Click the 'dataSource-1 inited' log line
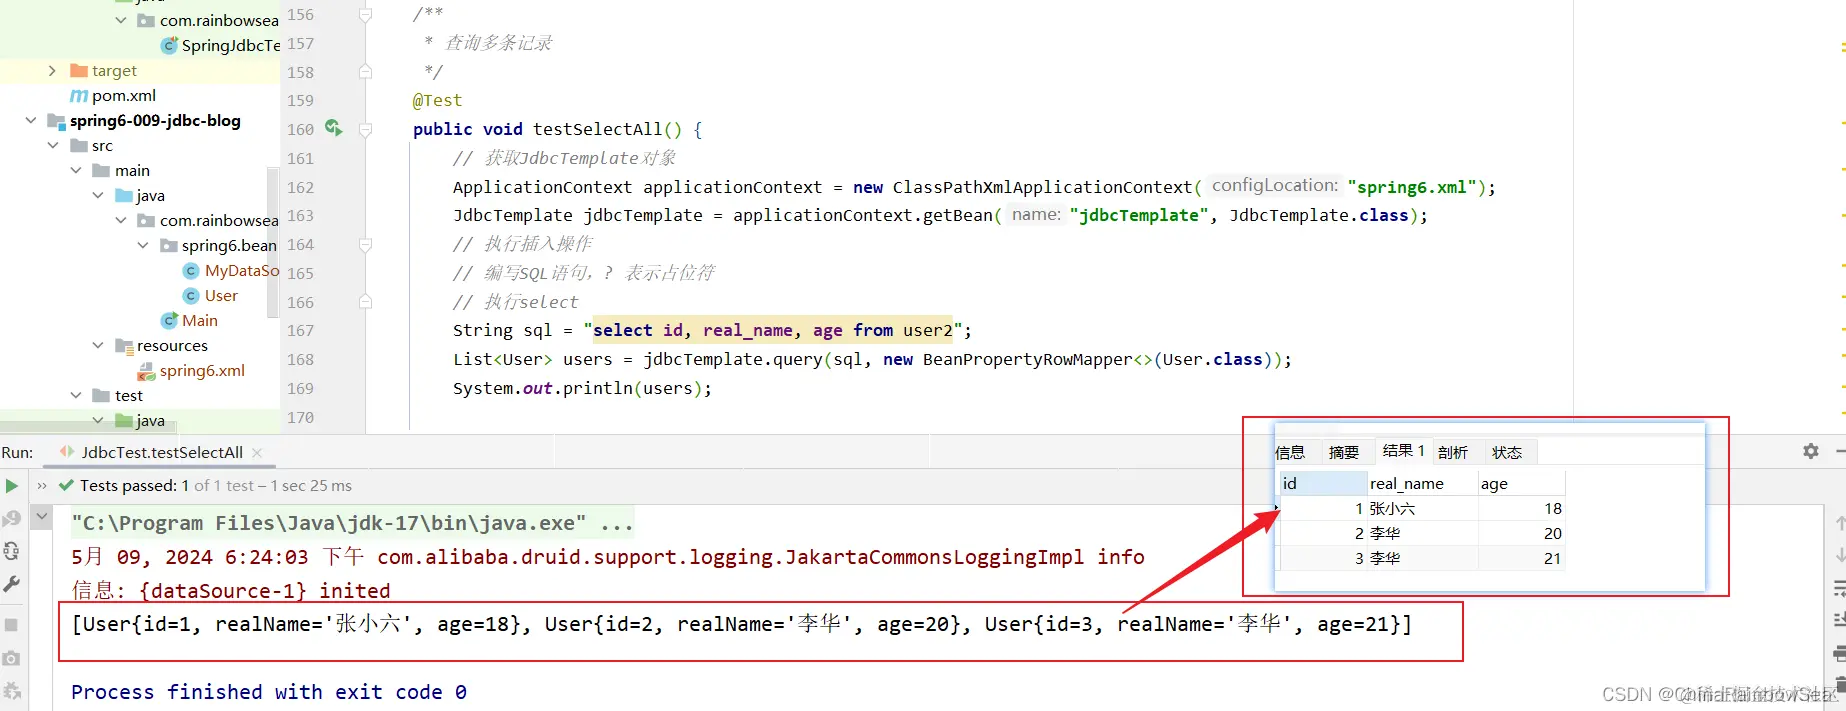This screenshot has width=1846, height=711. pos(231,591)
